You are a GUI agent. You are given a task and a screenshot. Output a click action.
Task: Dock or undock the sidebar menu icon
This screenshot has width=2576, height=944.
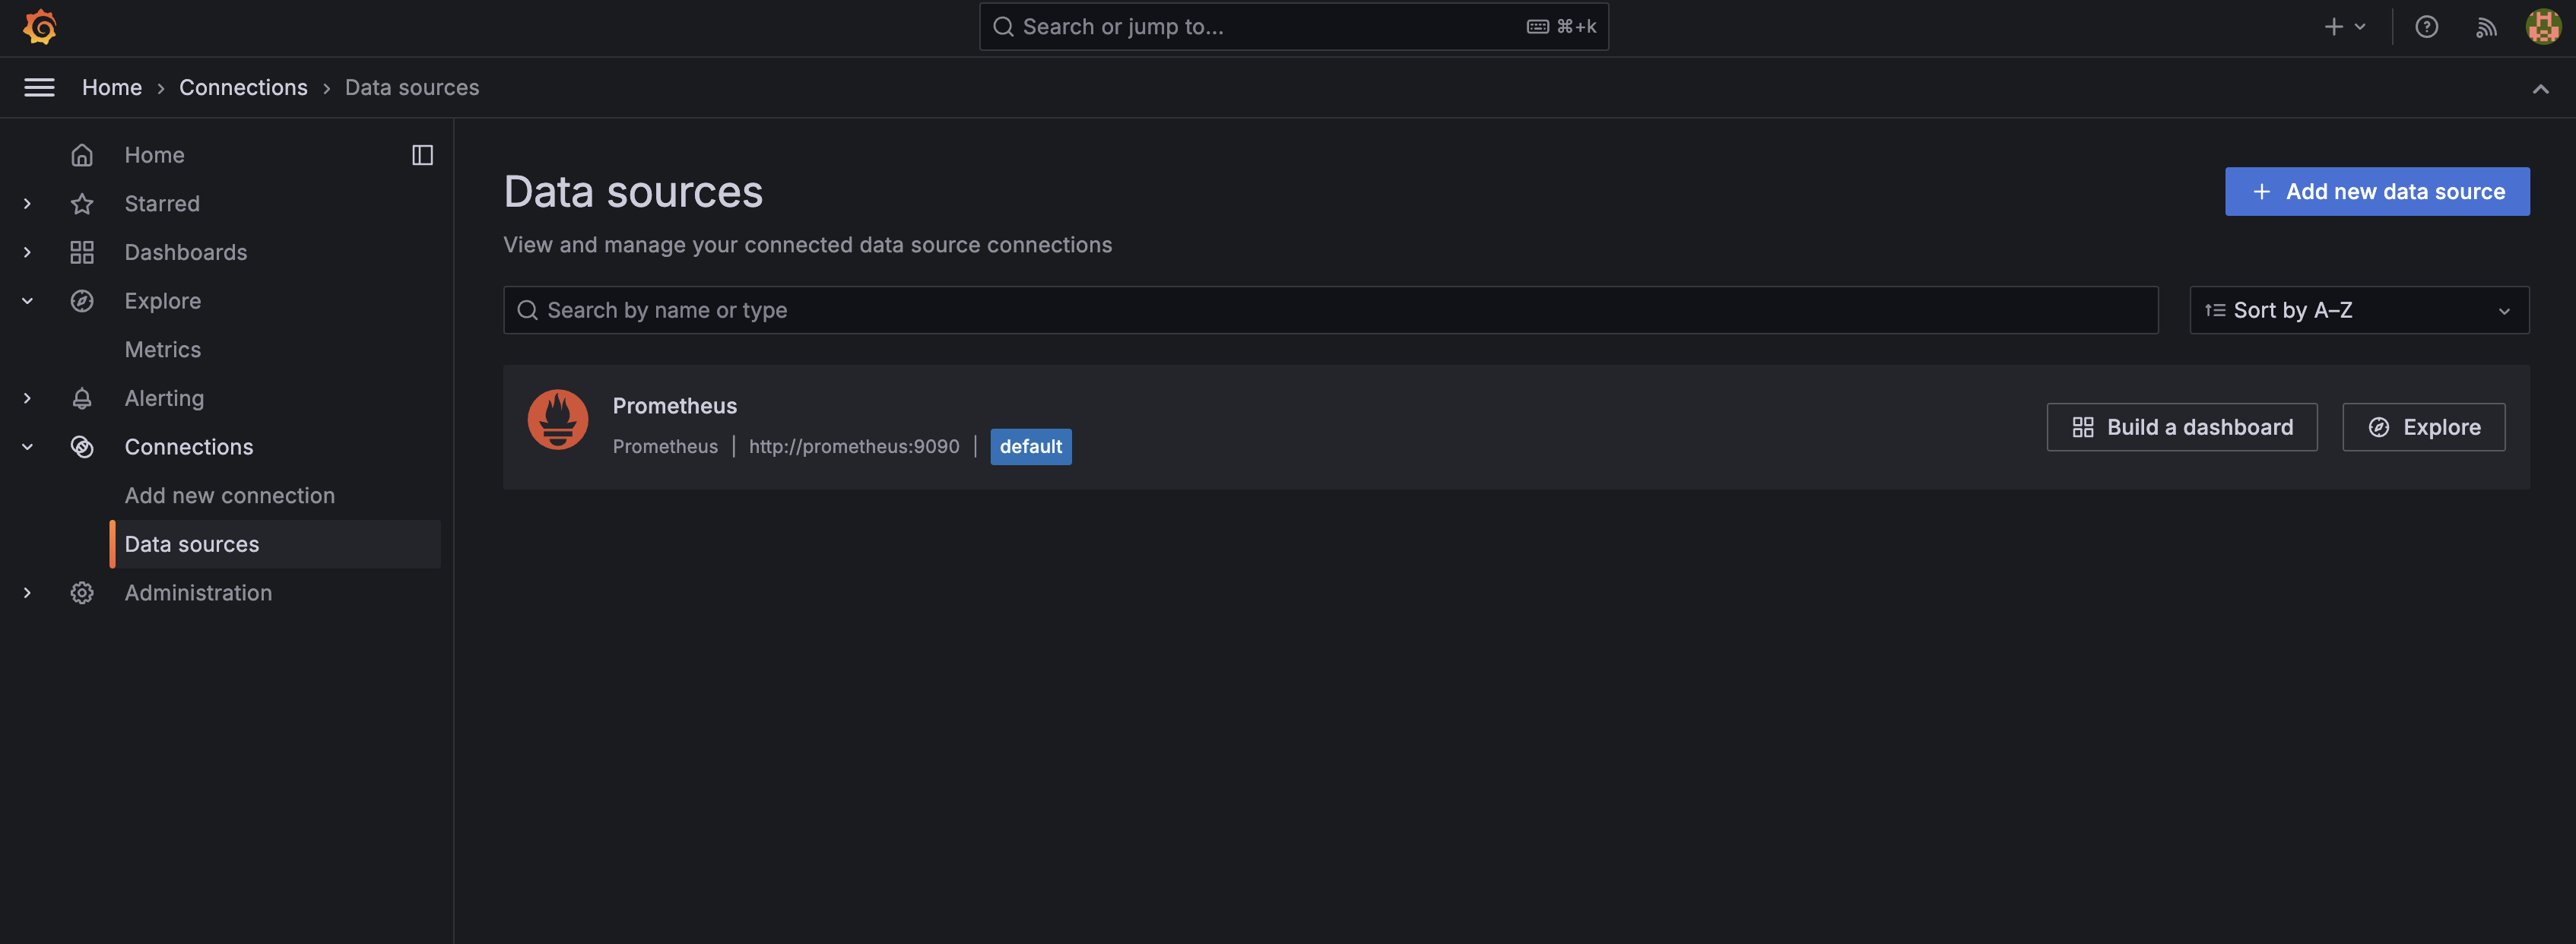tap(422, 155)
